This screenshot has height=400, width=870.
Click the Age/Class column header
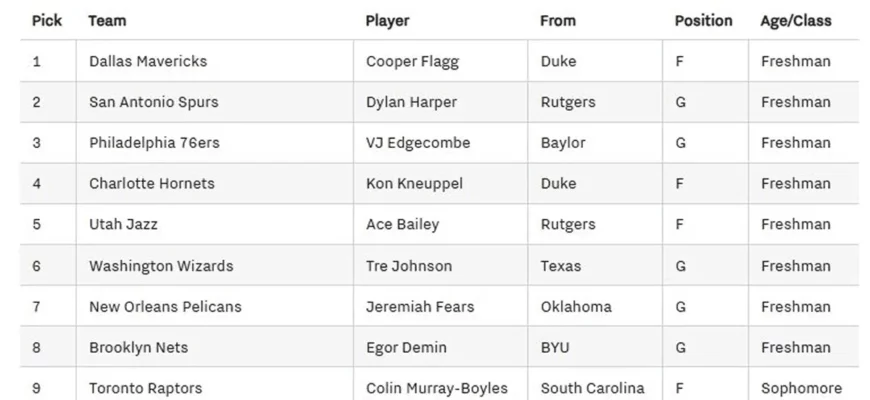[795, 20]
